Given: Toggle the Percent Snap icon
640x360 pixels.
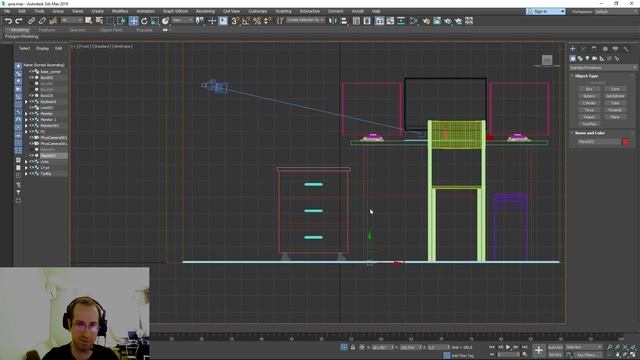Looking at the screenshot, I should click(257, 21).
